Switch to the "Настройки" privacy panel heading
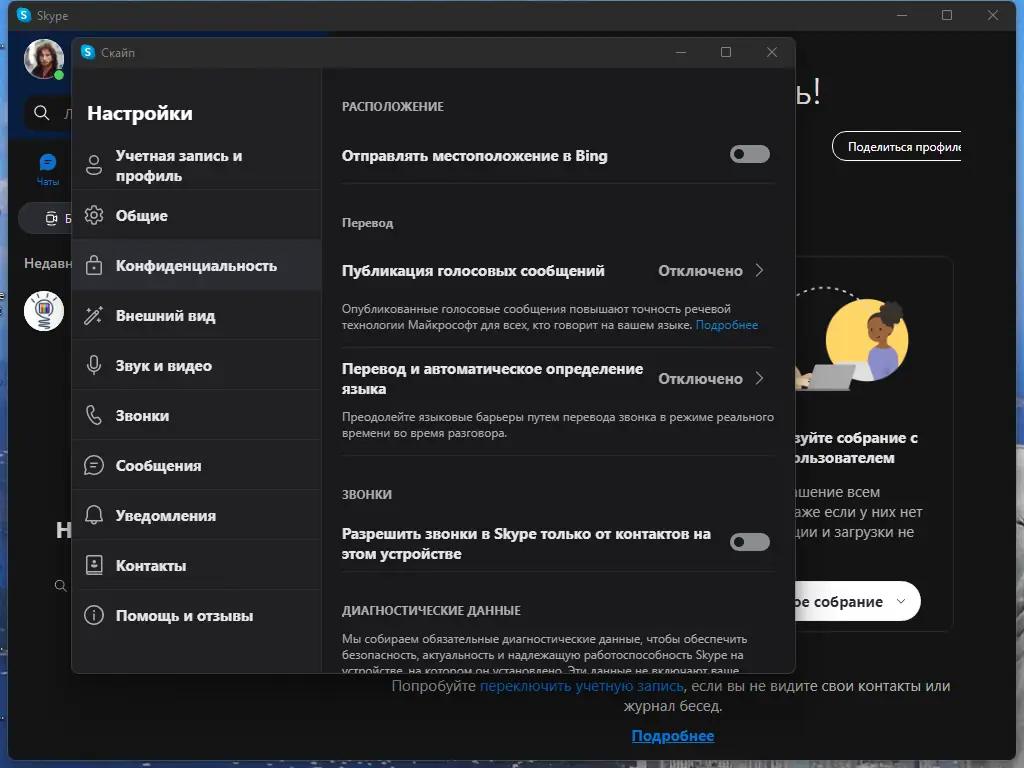Image resolution: width=1024 pixels, height=768 pixels. [x=138, y=114]
